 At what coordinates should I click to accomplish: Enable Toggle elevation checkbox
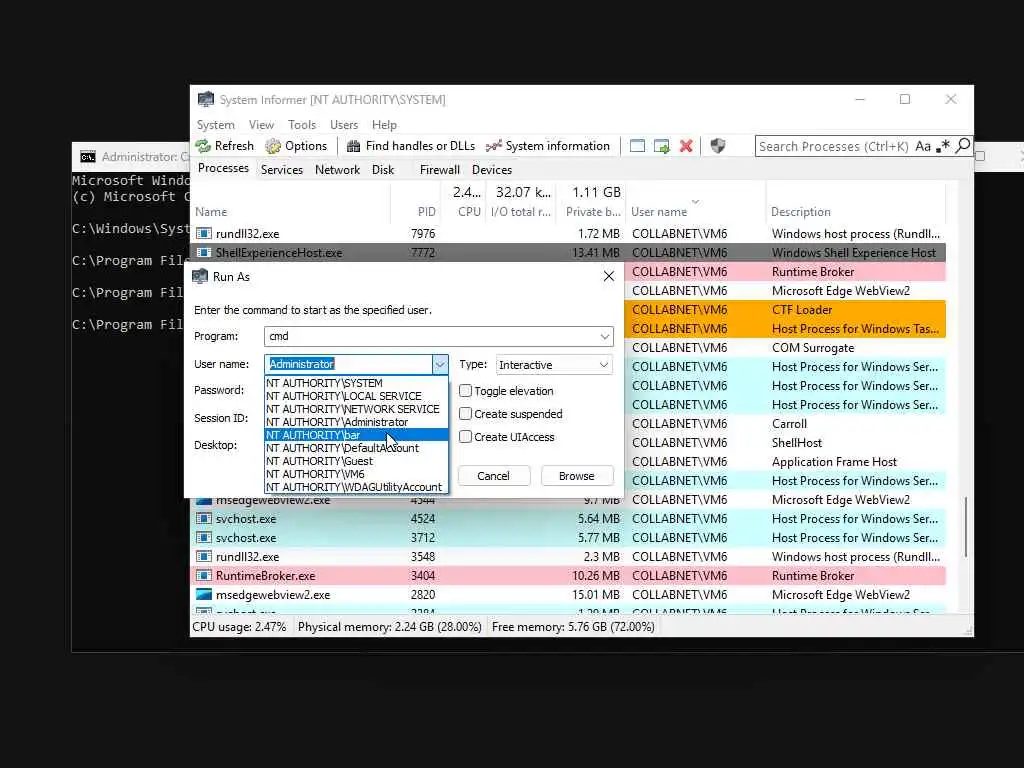pyautogui.click(x=466, y=391)
